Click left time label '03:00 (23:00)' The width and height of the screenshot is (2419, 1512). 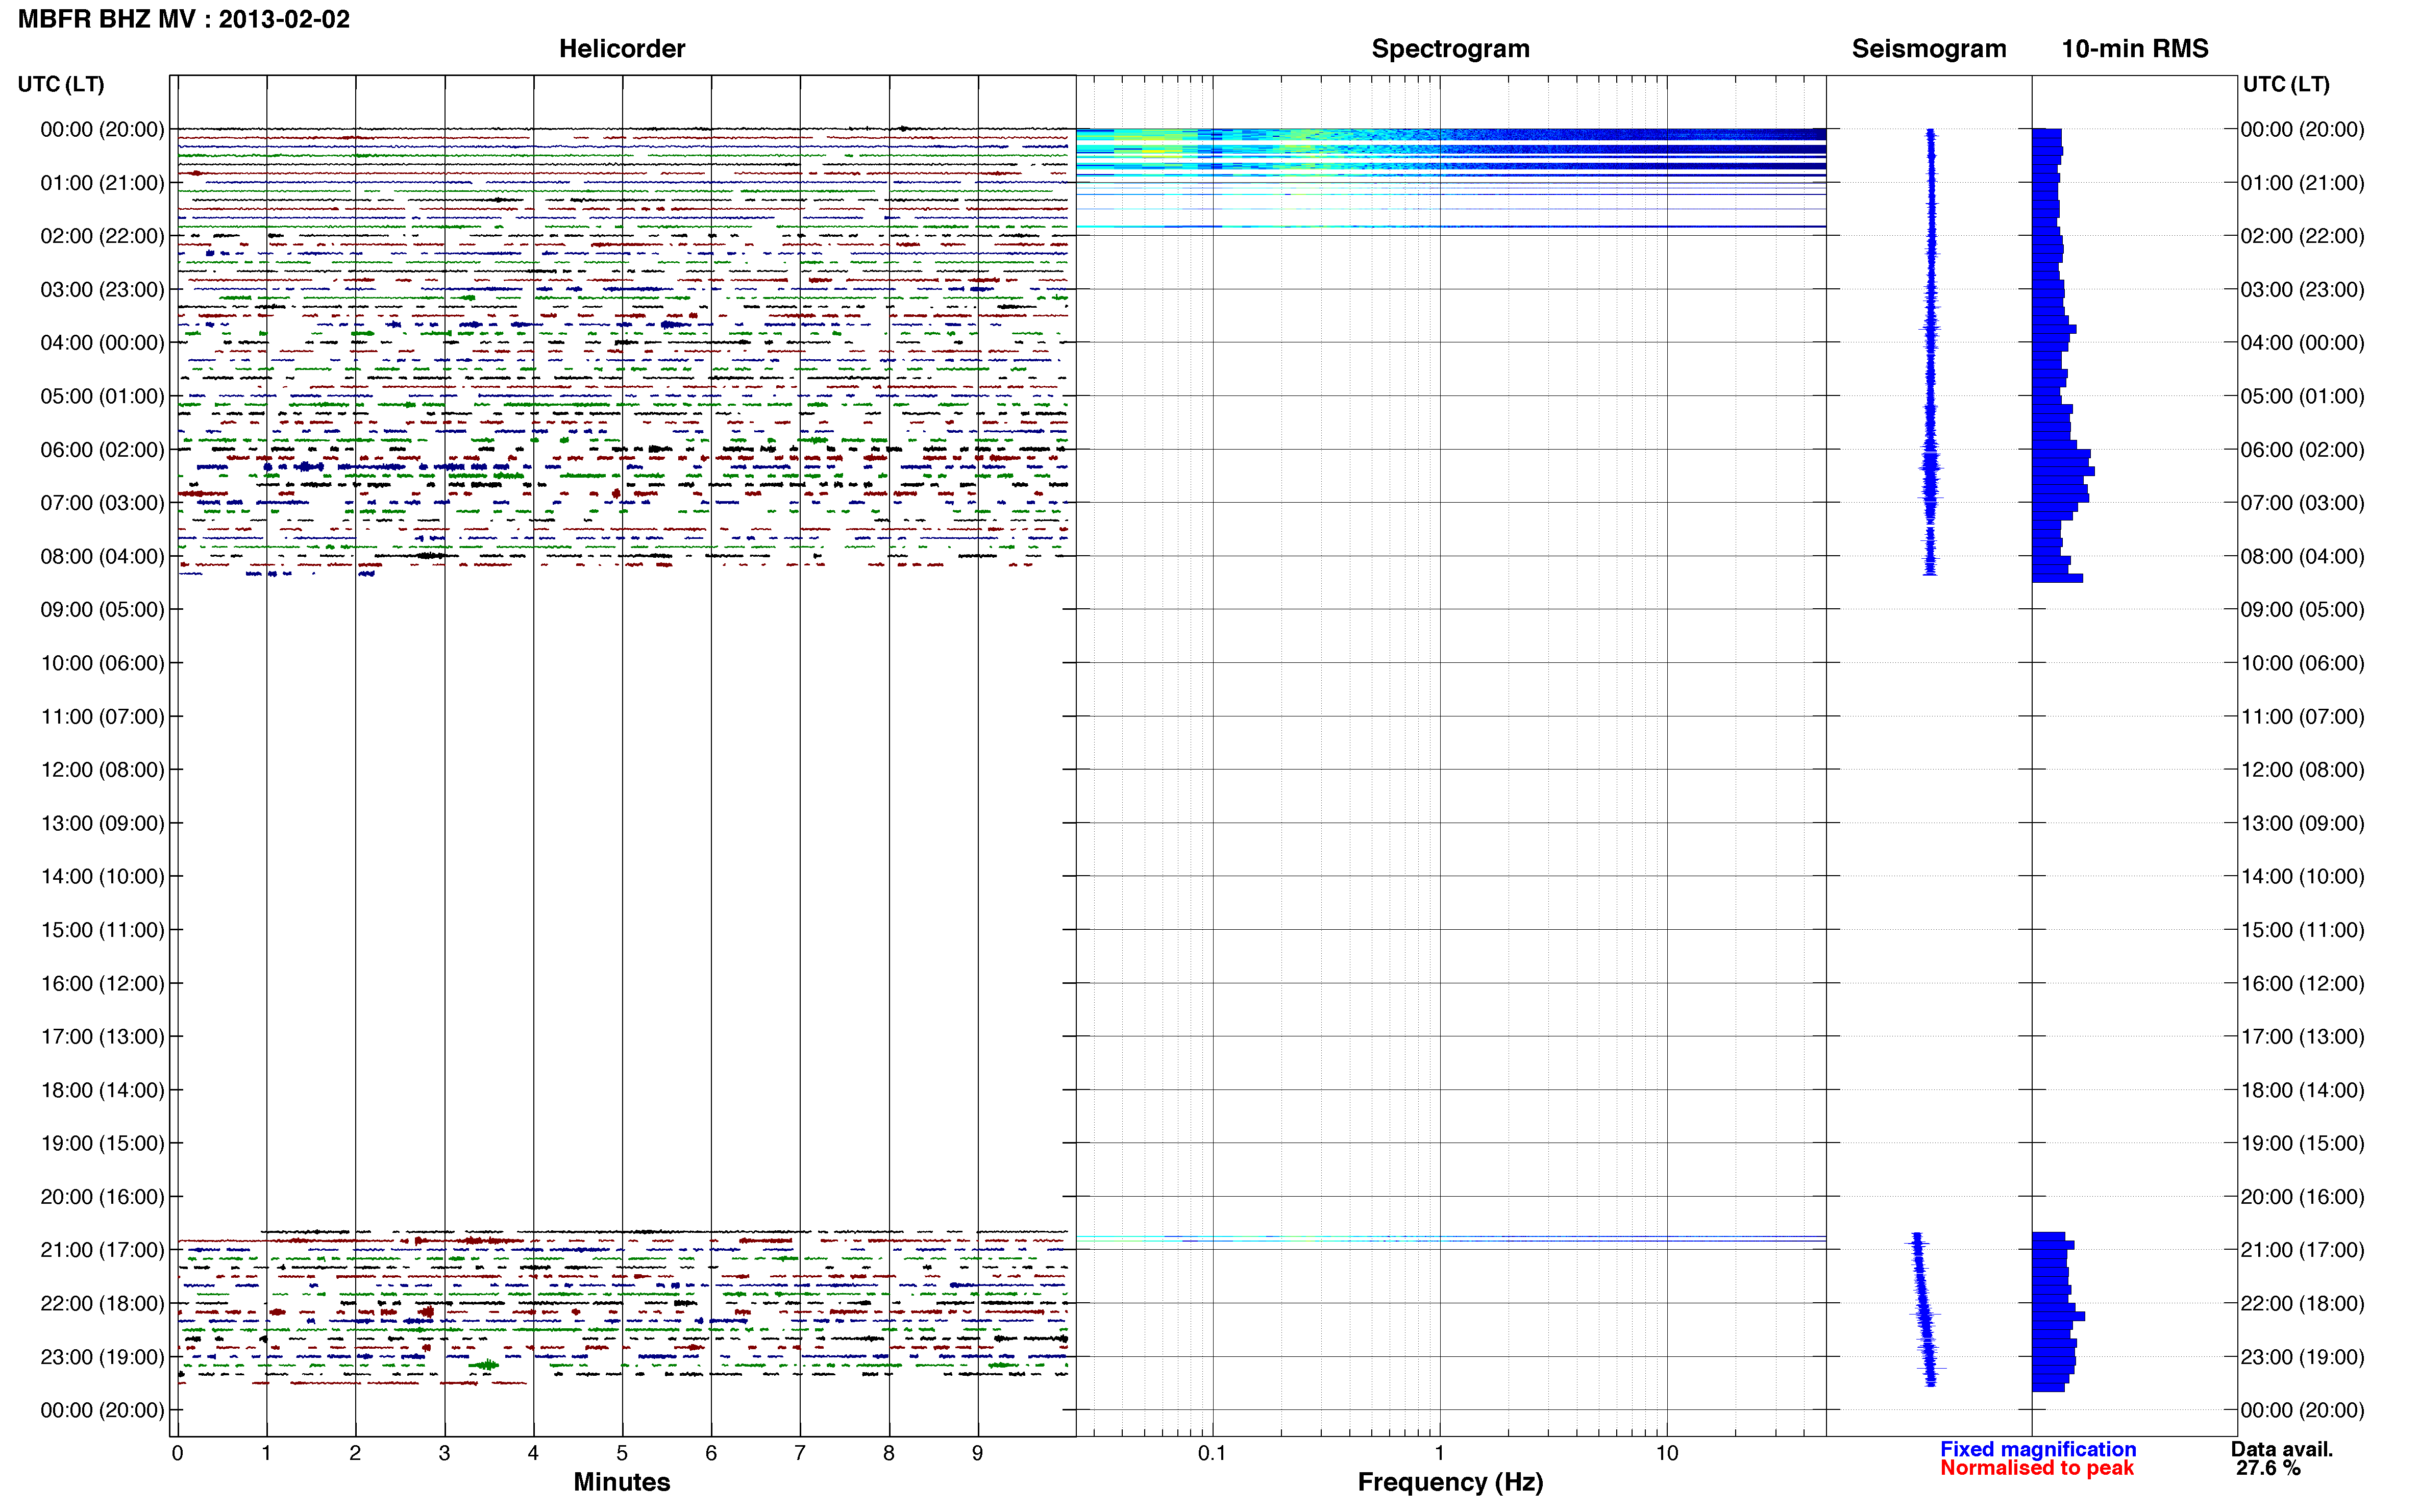tap(102, 289)
